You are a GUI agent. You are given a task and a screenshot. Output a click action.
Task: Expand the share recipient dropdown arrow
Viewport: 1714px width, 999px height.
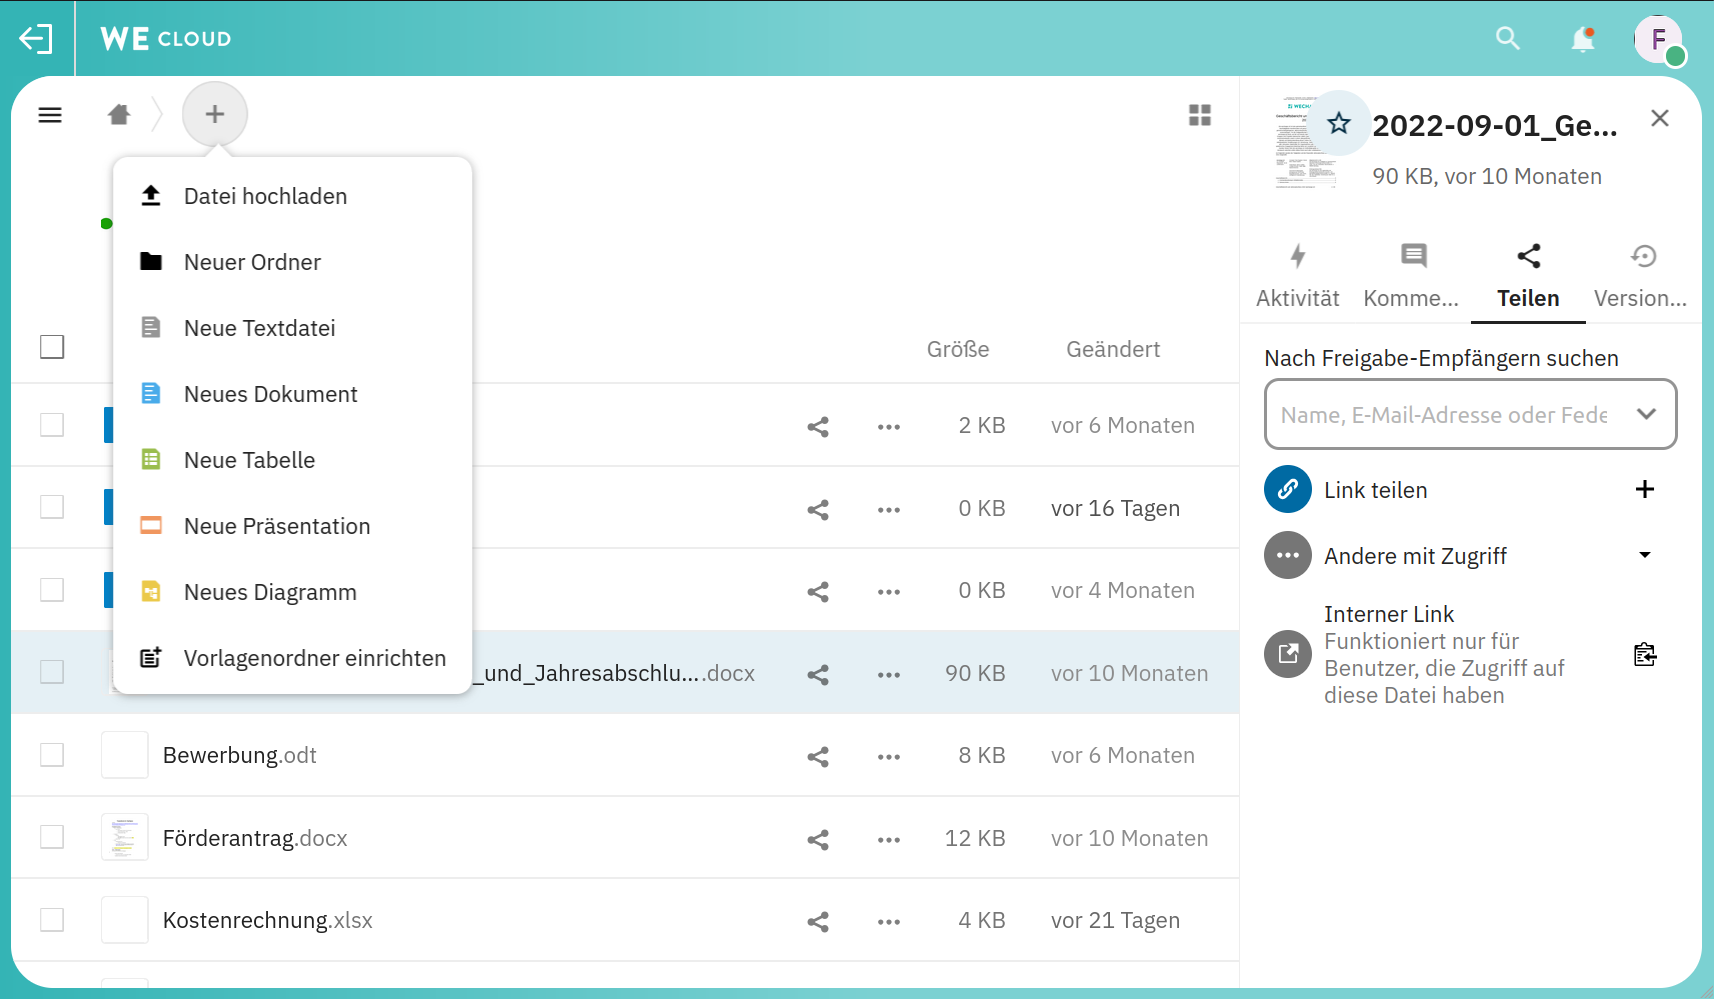point(1646,414)
